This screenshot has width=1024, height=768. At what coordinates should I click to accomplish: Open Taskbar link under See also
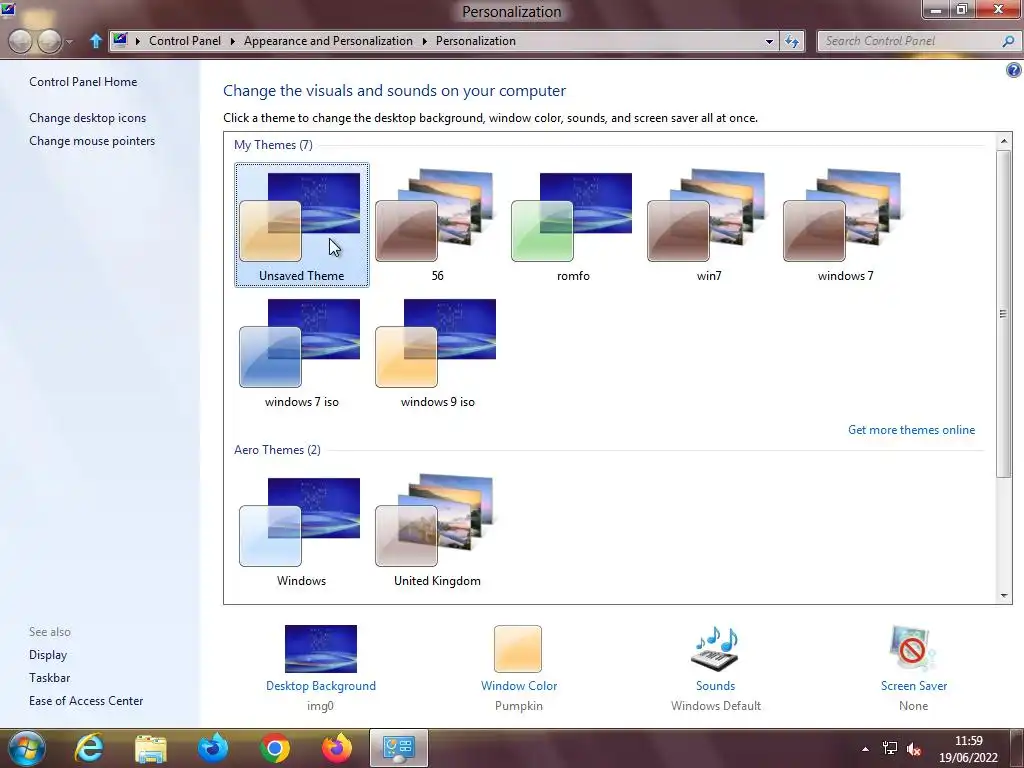coord(49,677)
